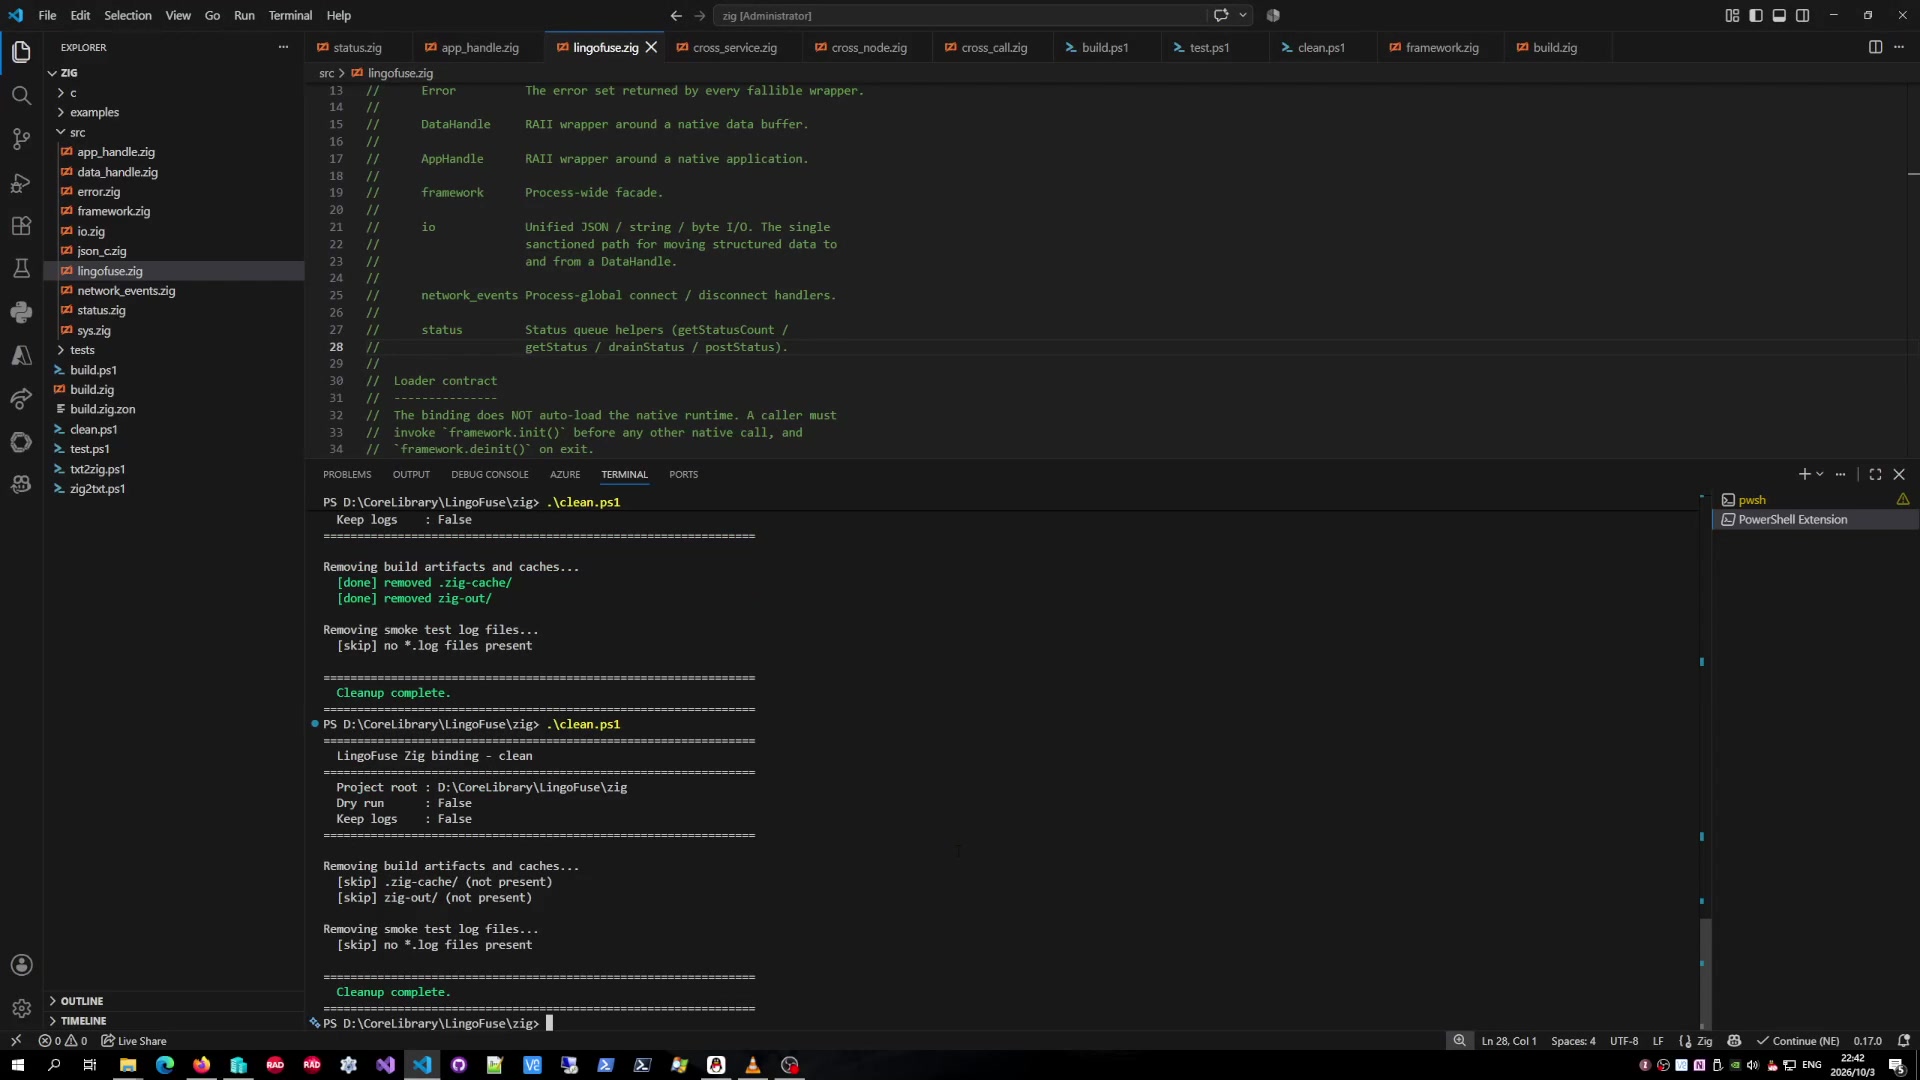Viewport: 1920px width, 1080px height.
Task: Go back with the navigation arrow
Action: point(676,15)
